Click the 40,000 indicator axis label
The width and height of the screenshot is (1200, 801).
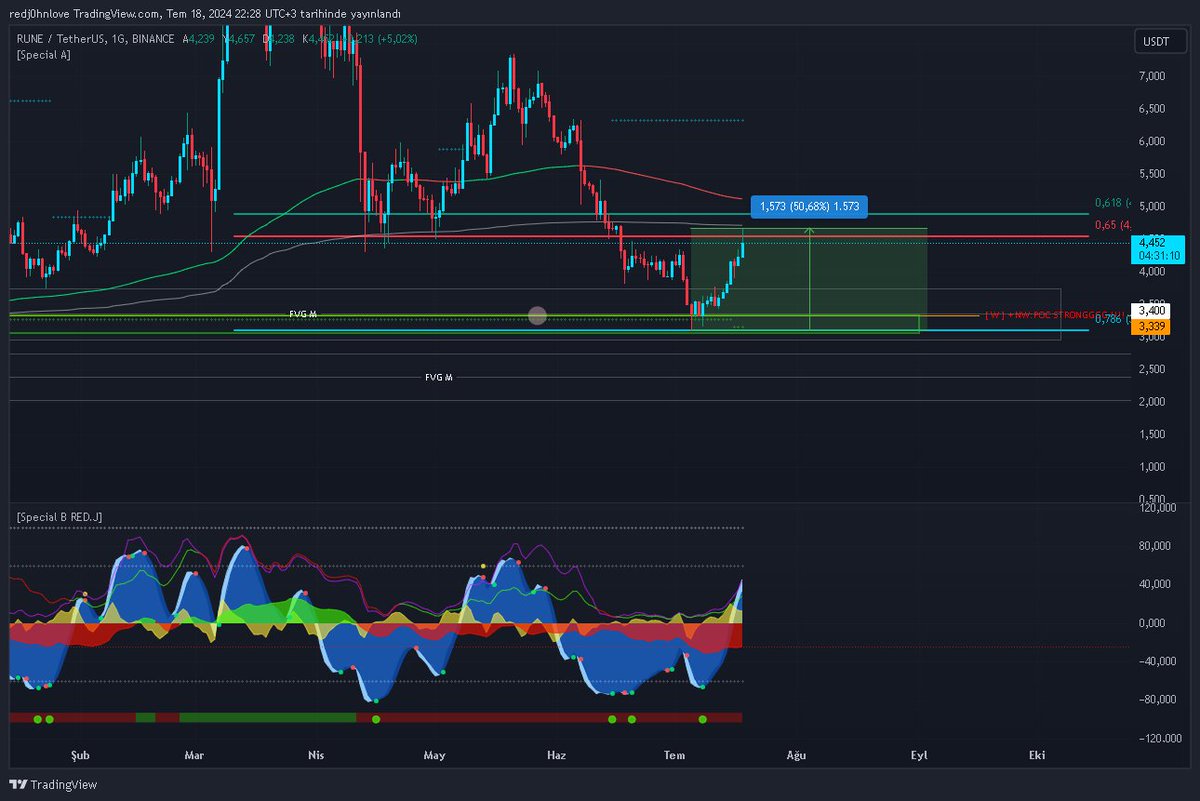point(1155,584)
